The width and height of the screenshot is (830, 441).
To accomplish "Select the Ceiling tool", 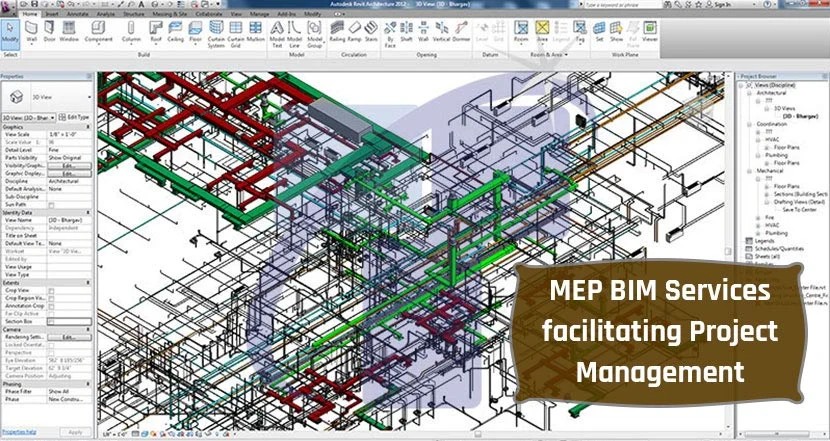I will click(x=175, y=32).
